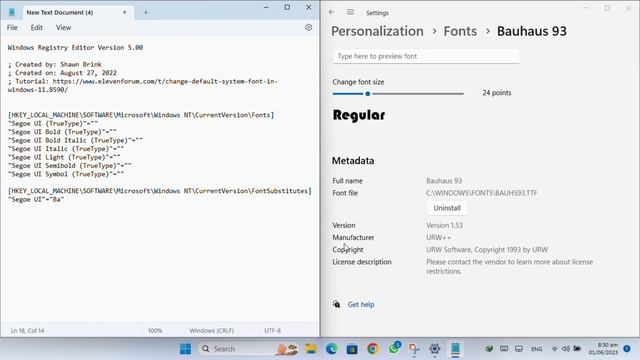Click Ln 18, Col 14 position indicator
The image size is (640, 360).
tap(27, 331)
